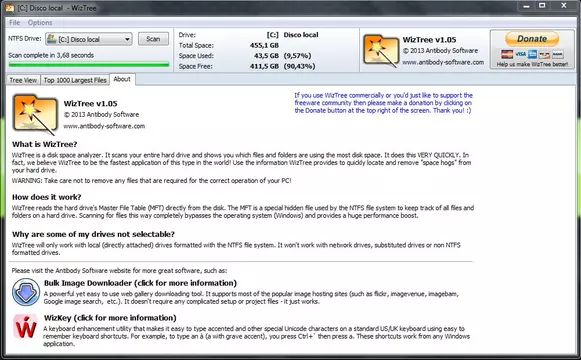Open the Bulk Image Downloader icon

26,292
